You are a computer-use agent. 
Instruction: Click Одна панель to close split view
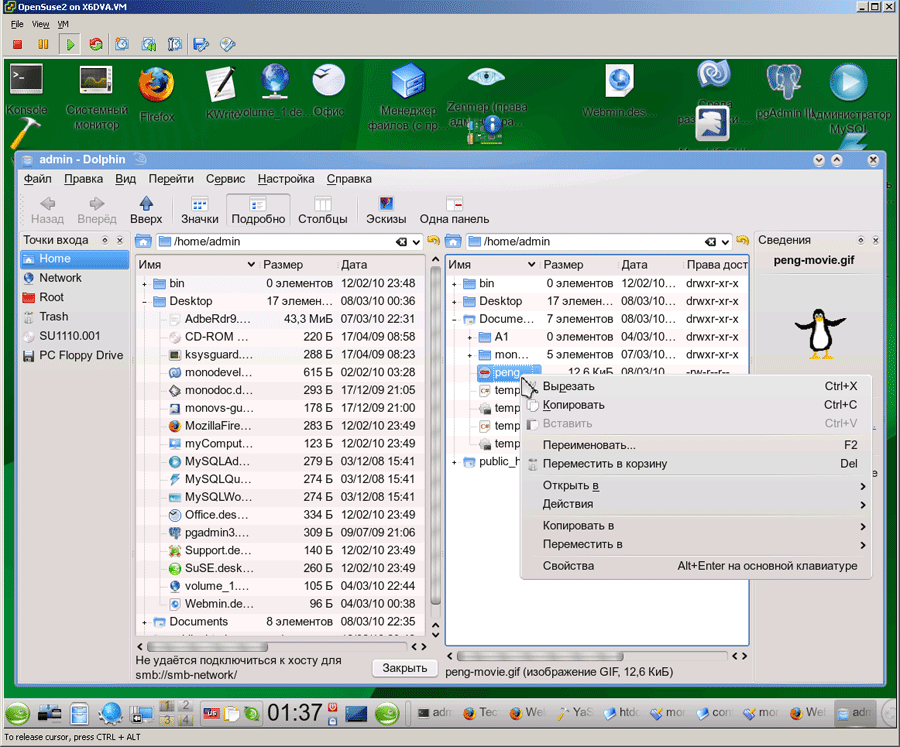454,210
